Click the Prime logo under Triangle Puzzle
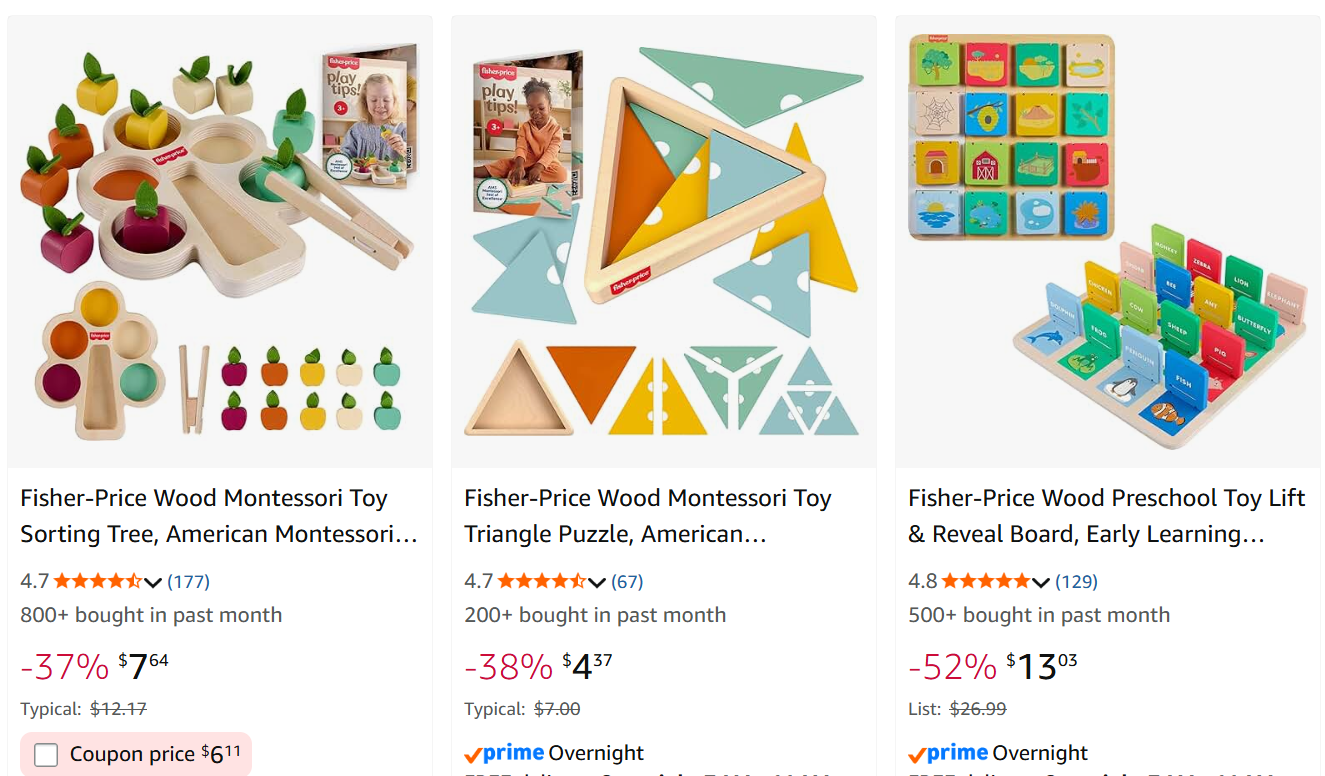 (x=504, y=753)
